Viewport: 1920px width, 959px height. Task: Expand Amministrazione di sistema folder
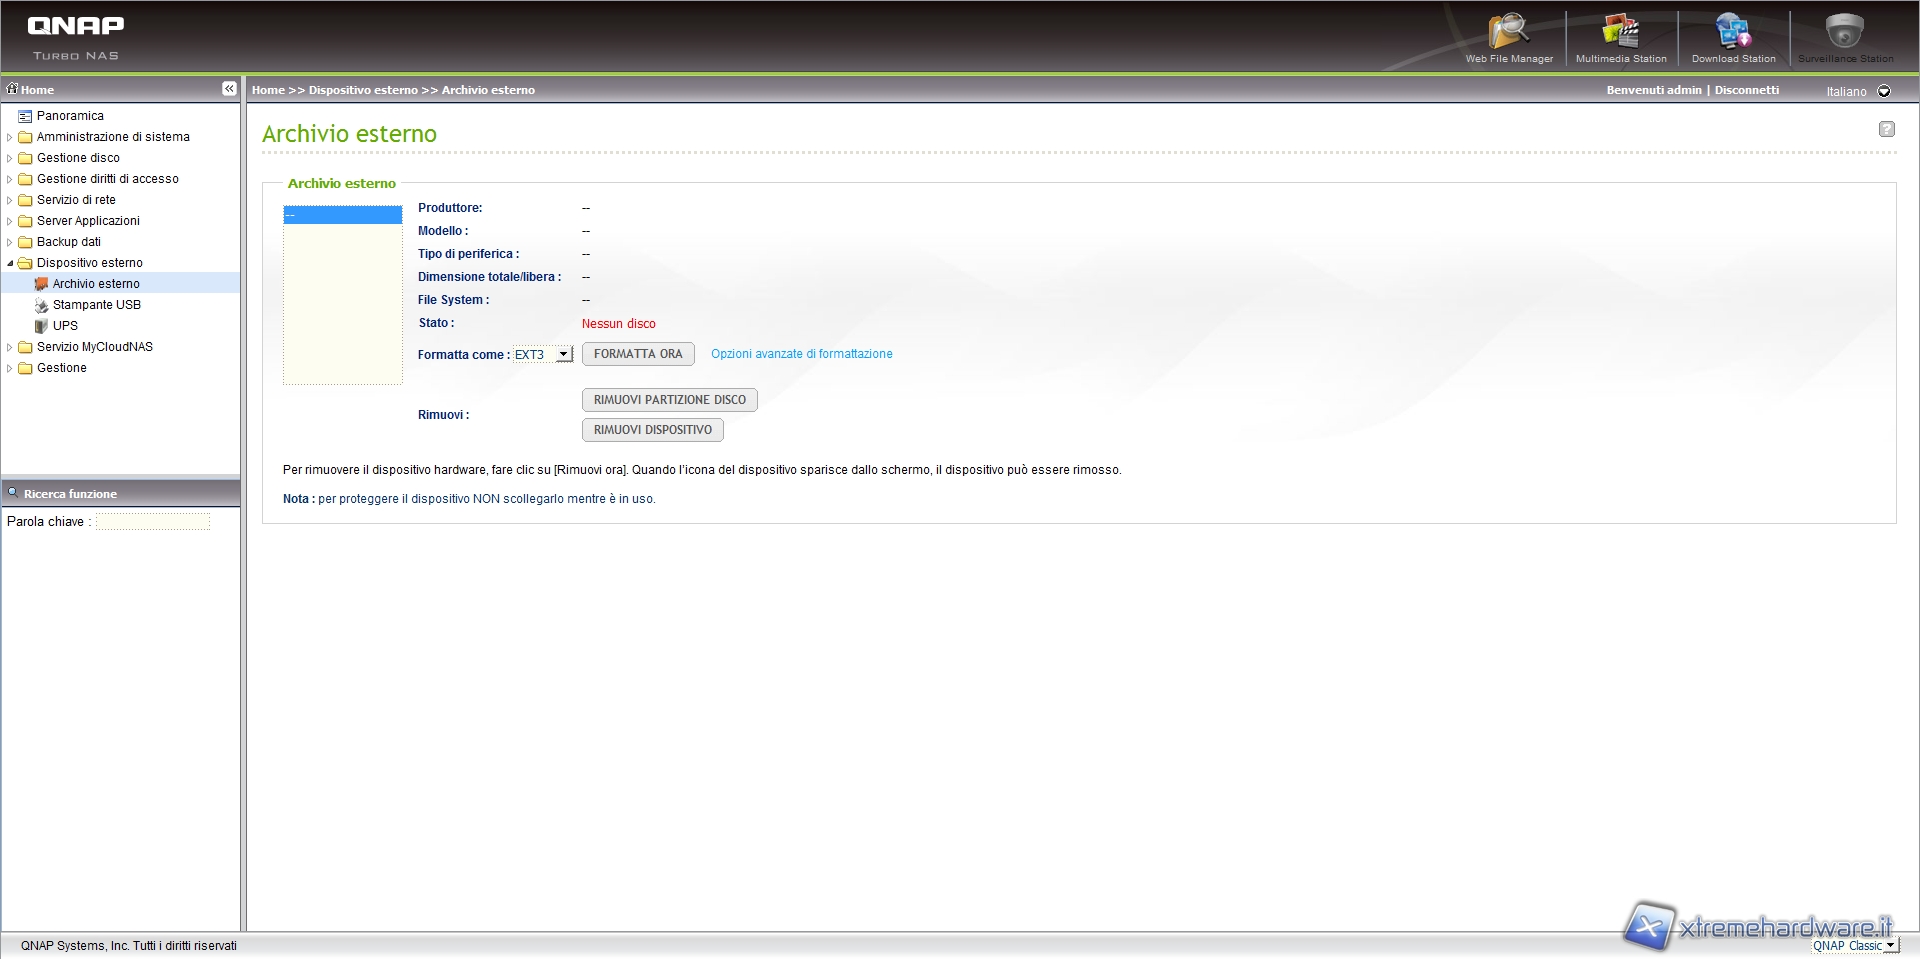pos(10,137)
